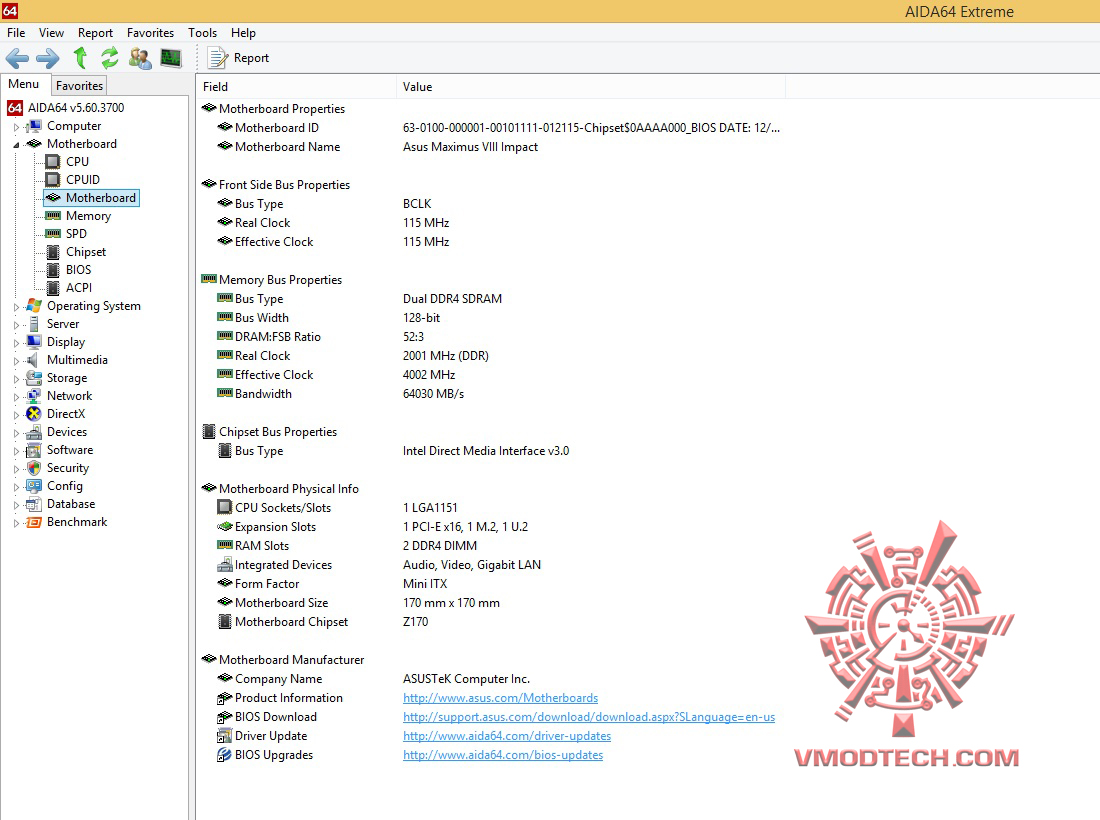Click the DirectX X logo icon

click(34, 414)
